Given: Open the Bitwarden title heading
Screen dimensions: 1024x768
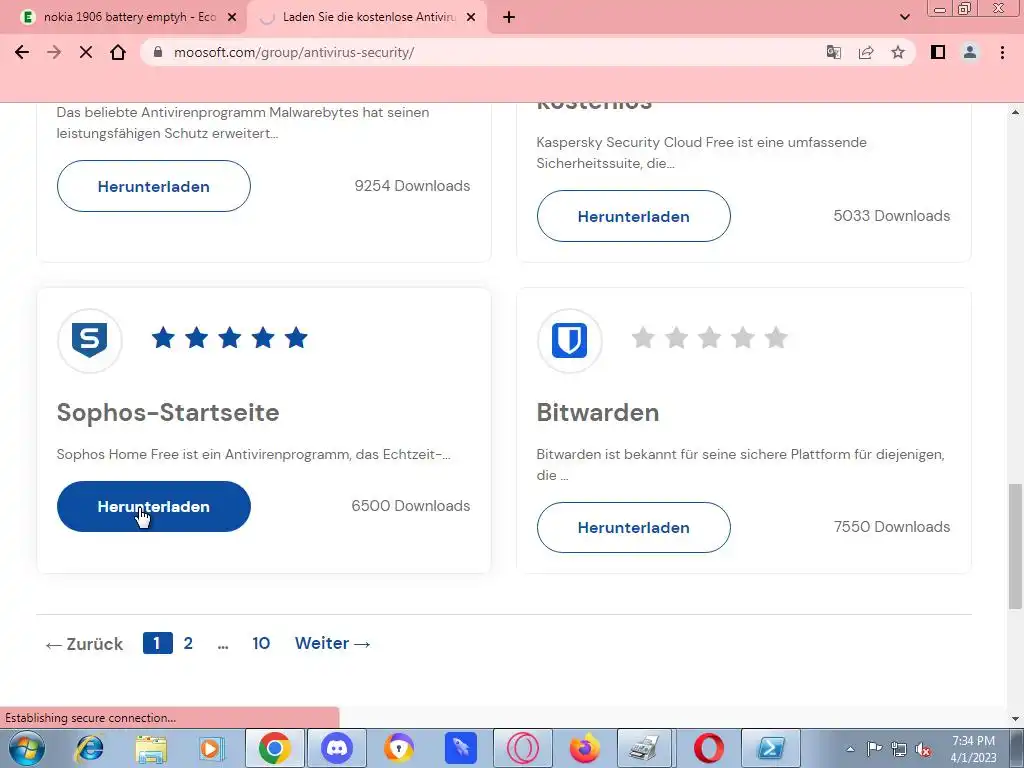Looking at the screenshot, I should click(x=598, y=413).
